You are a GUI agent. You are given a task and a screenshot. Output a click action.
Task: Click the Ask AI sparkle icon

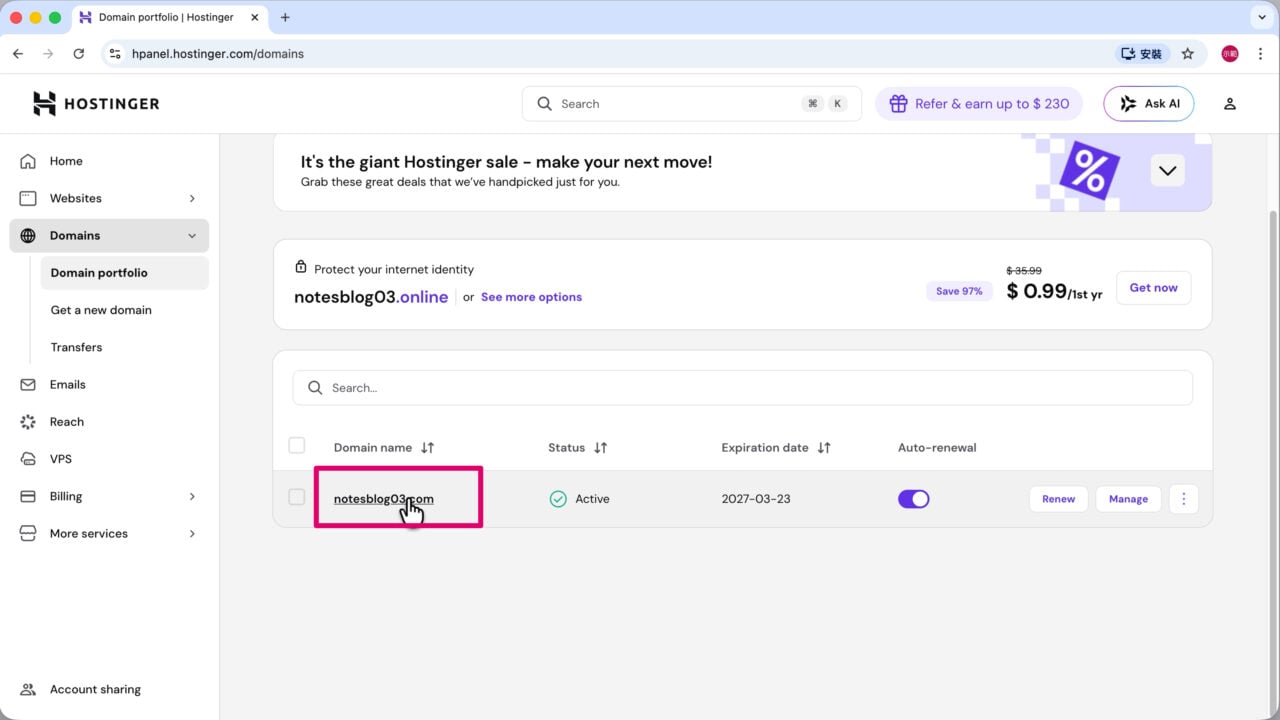pyautogui.click(x=1128, y=104)
